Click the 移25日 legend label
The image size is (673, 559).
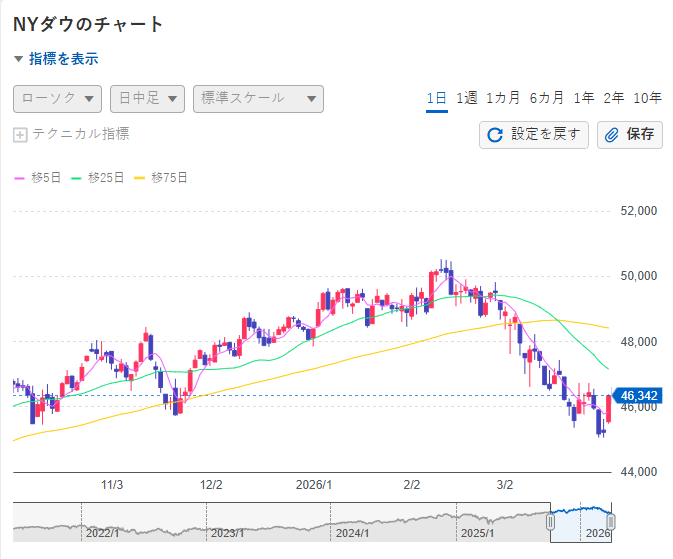[106, 178]
